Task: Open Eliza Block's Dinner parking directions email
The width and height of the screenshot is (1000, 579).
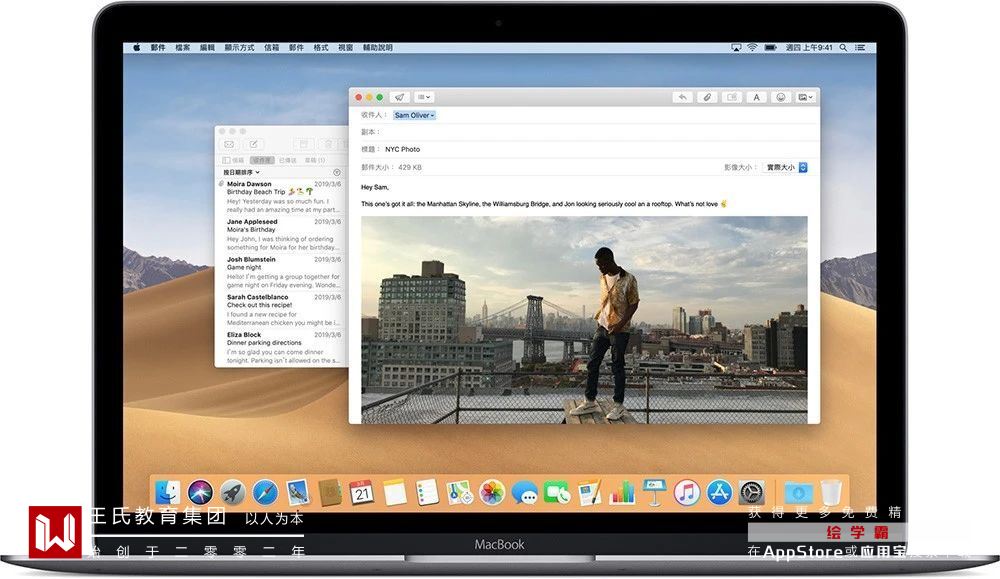Action: pyautogui.click(x=281, y=347)
